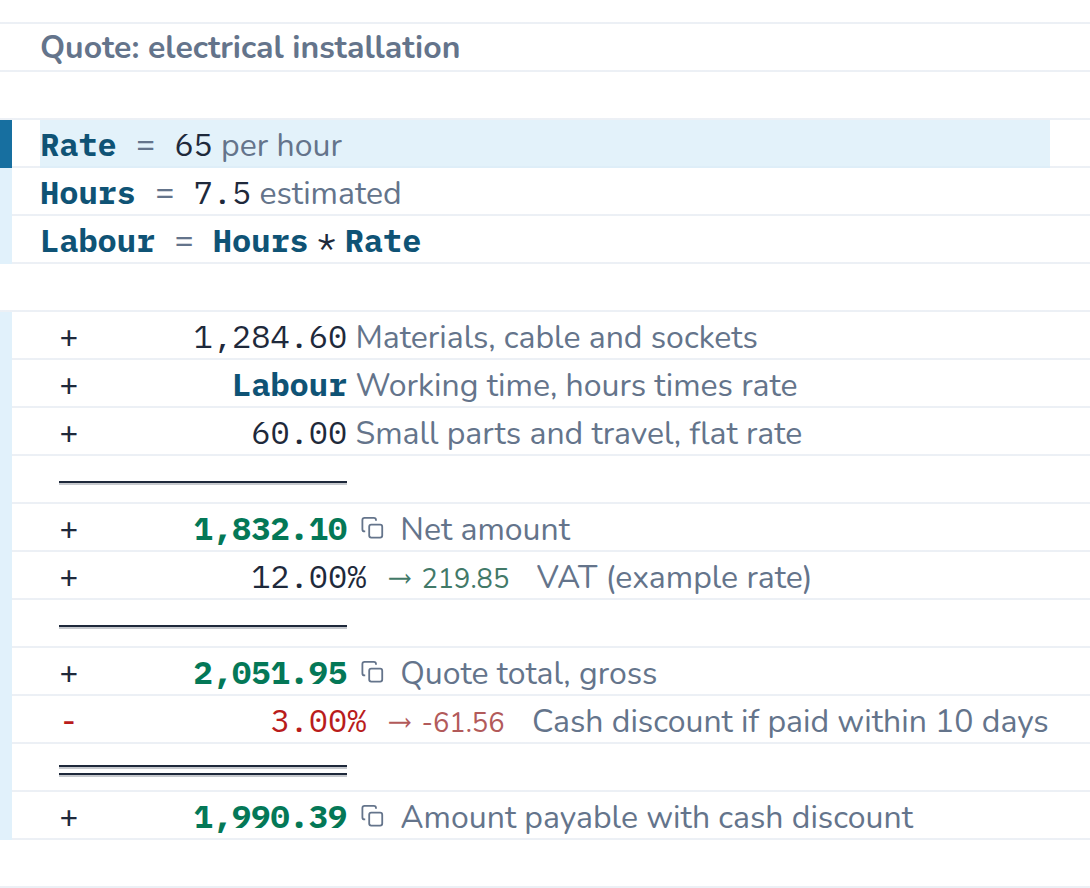
Task: Click the Labour reference in the sum
Action: 289,385
